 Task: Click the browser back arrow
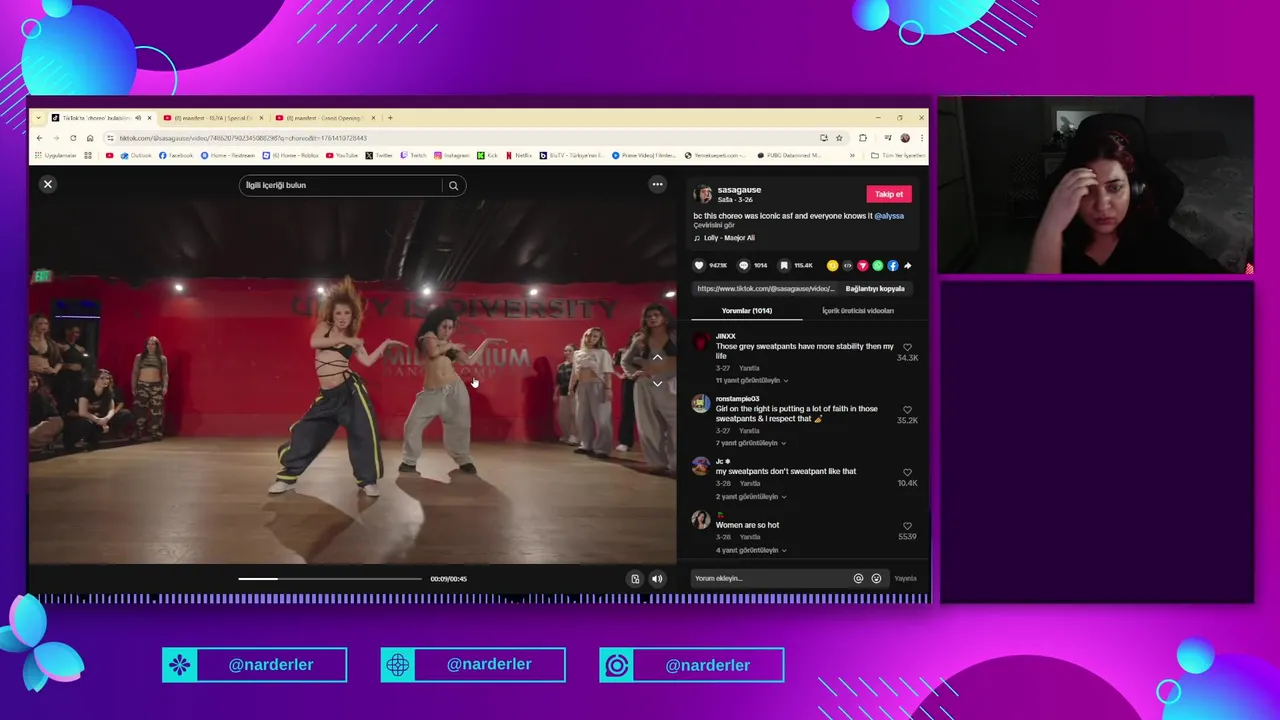[x=39, y=138]
